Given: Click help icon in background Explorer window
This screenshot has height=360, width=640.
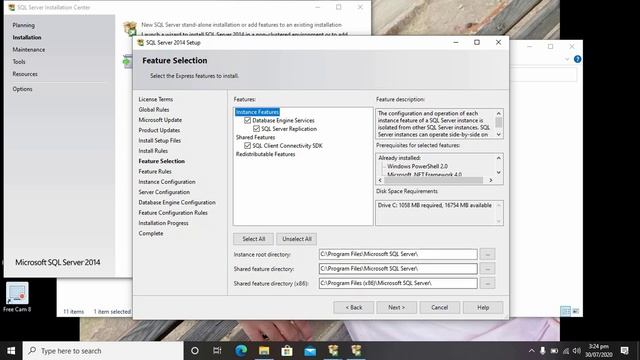Looking at the screenshot, I should [x=577, y=59].
